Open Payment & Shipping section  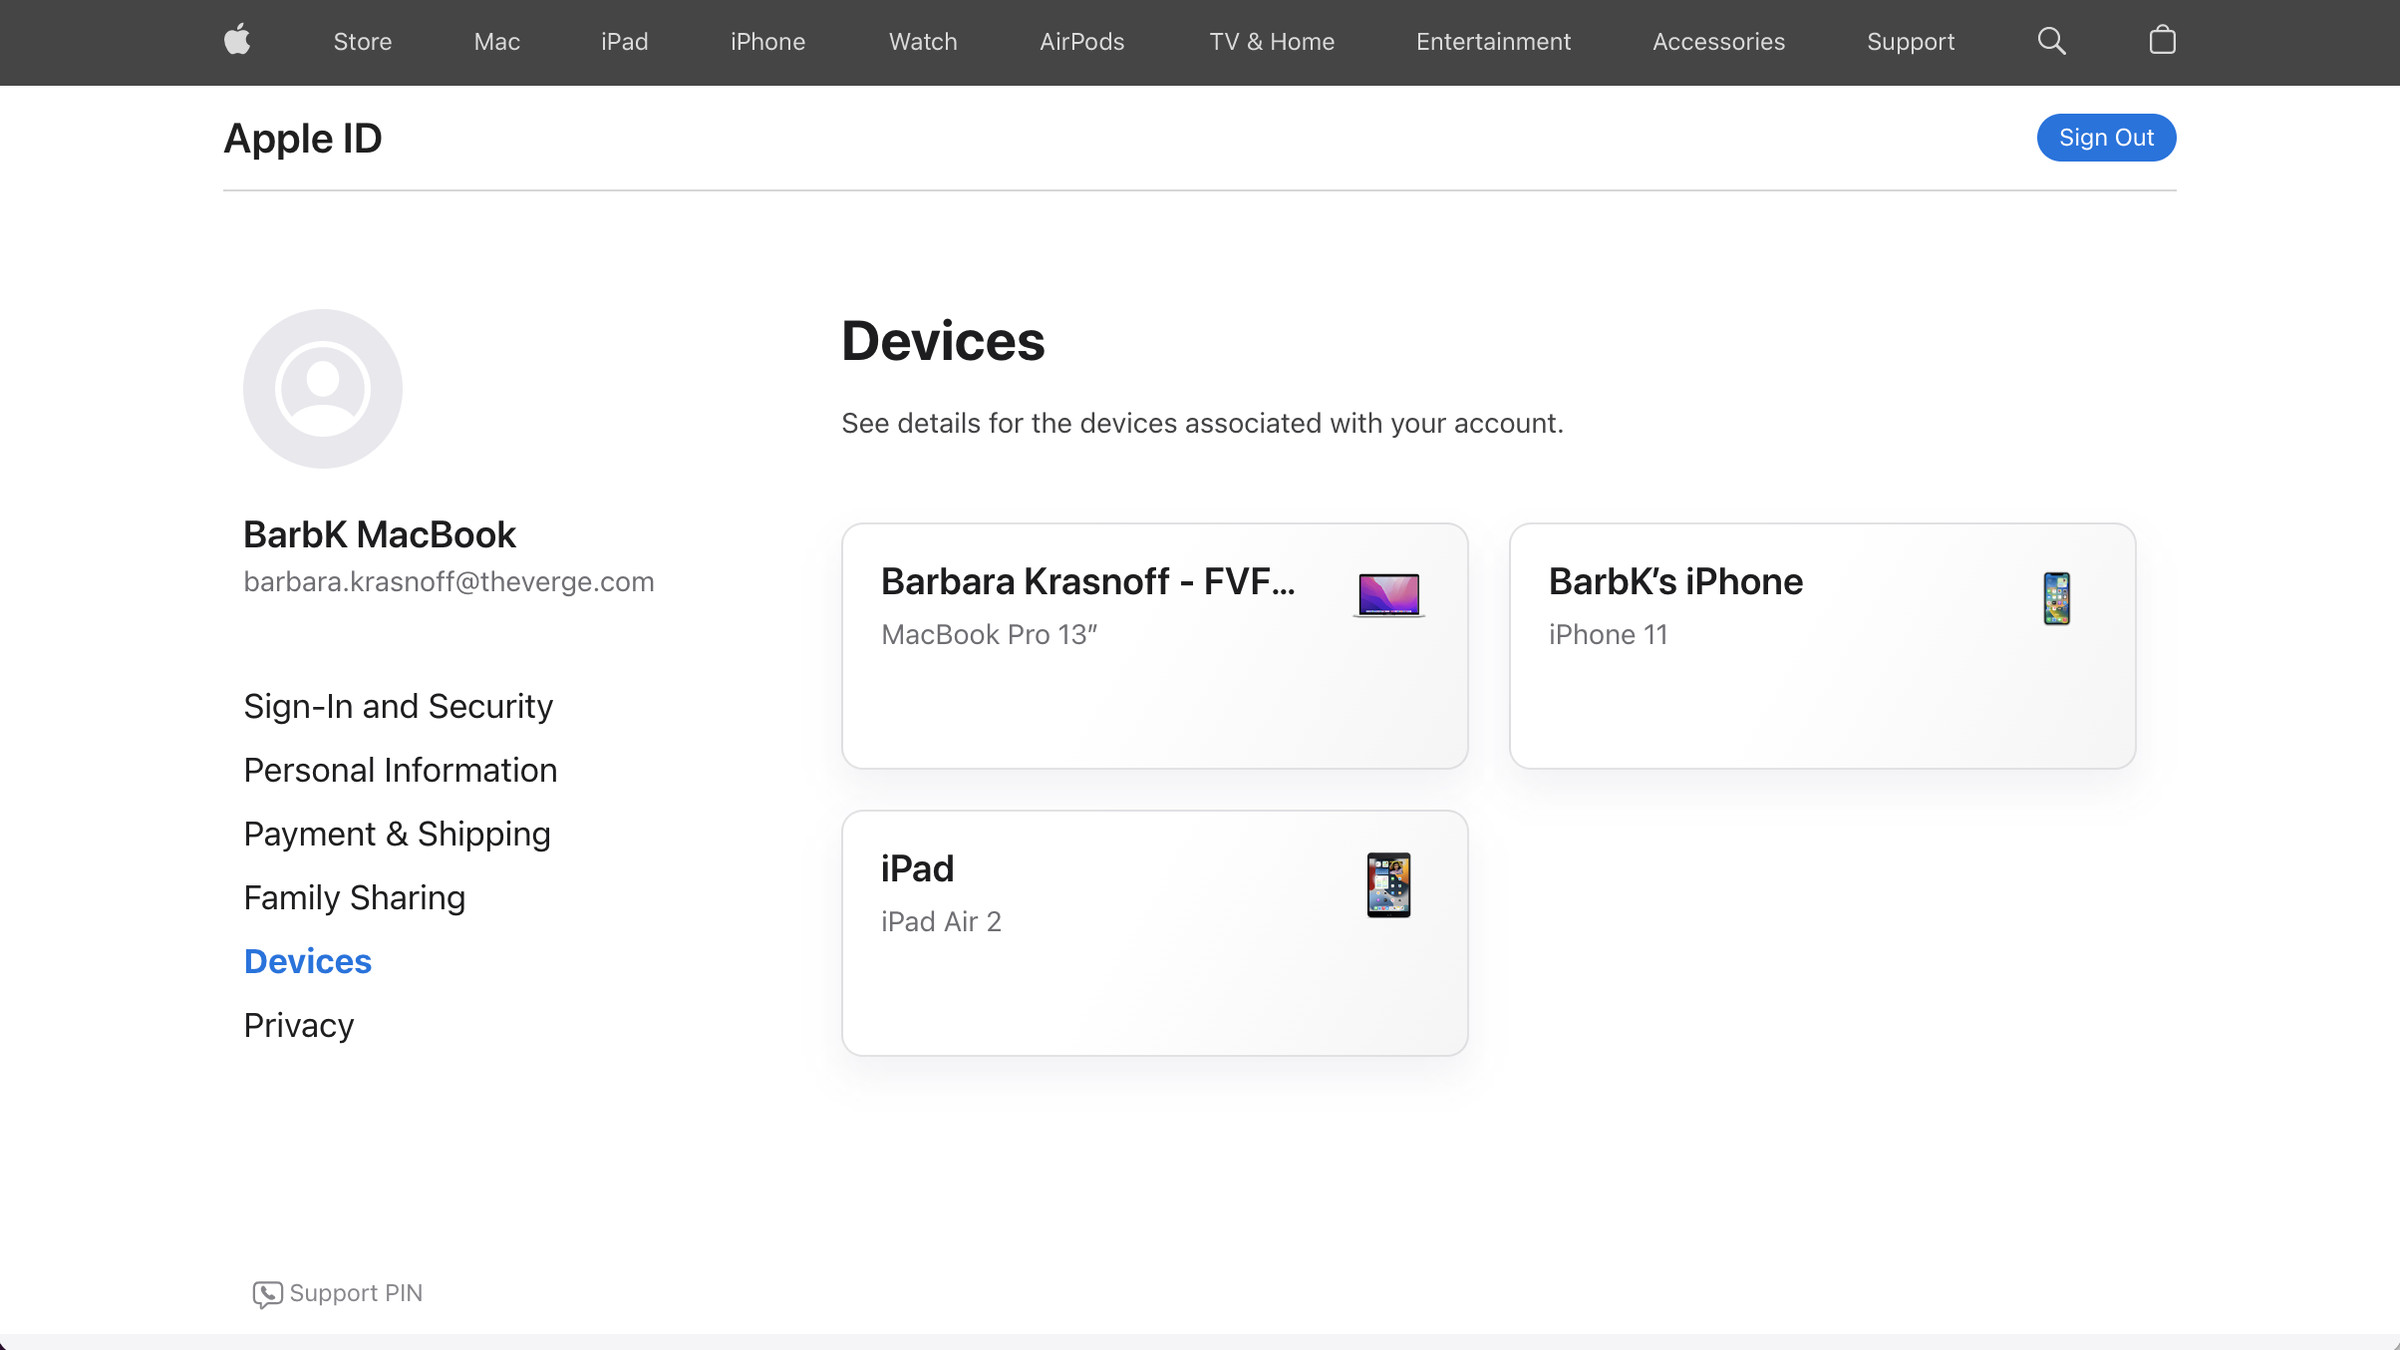(396, 832)
